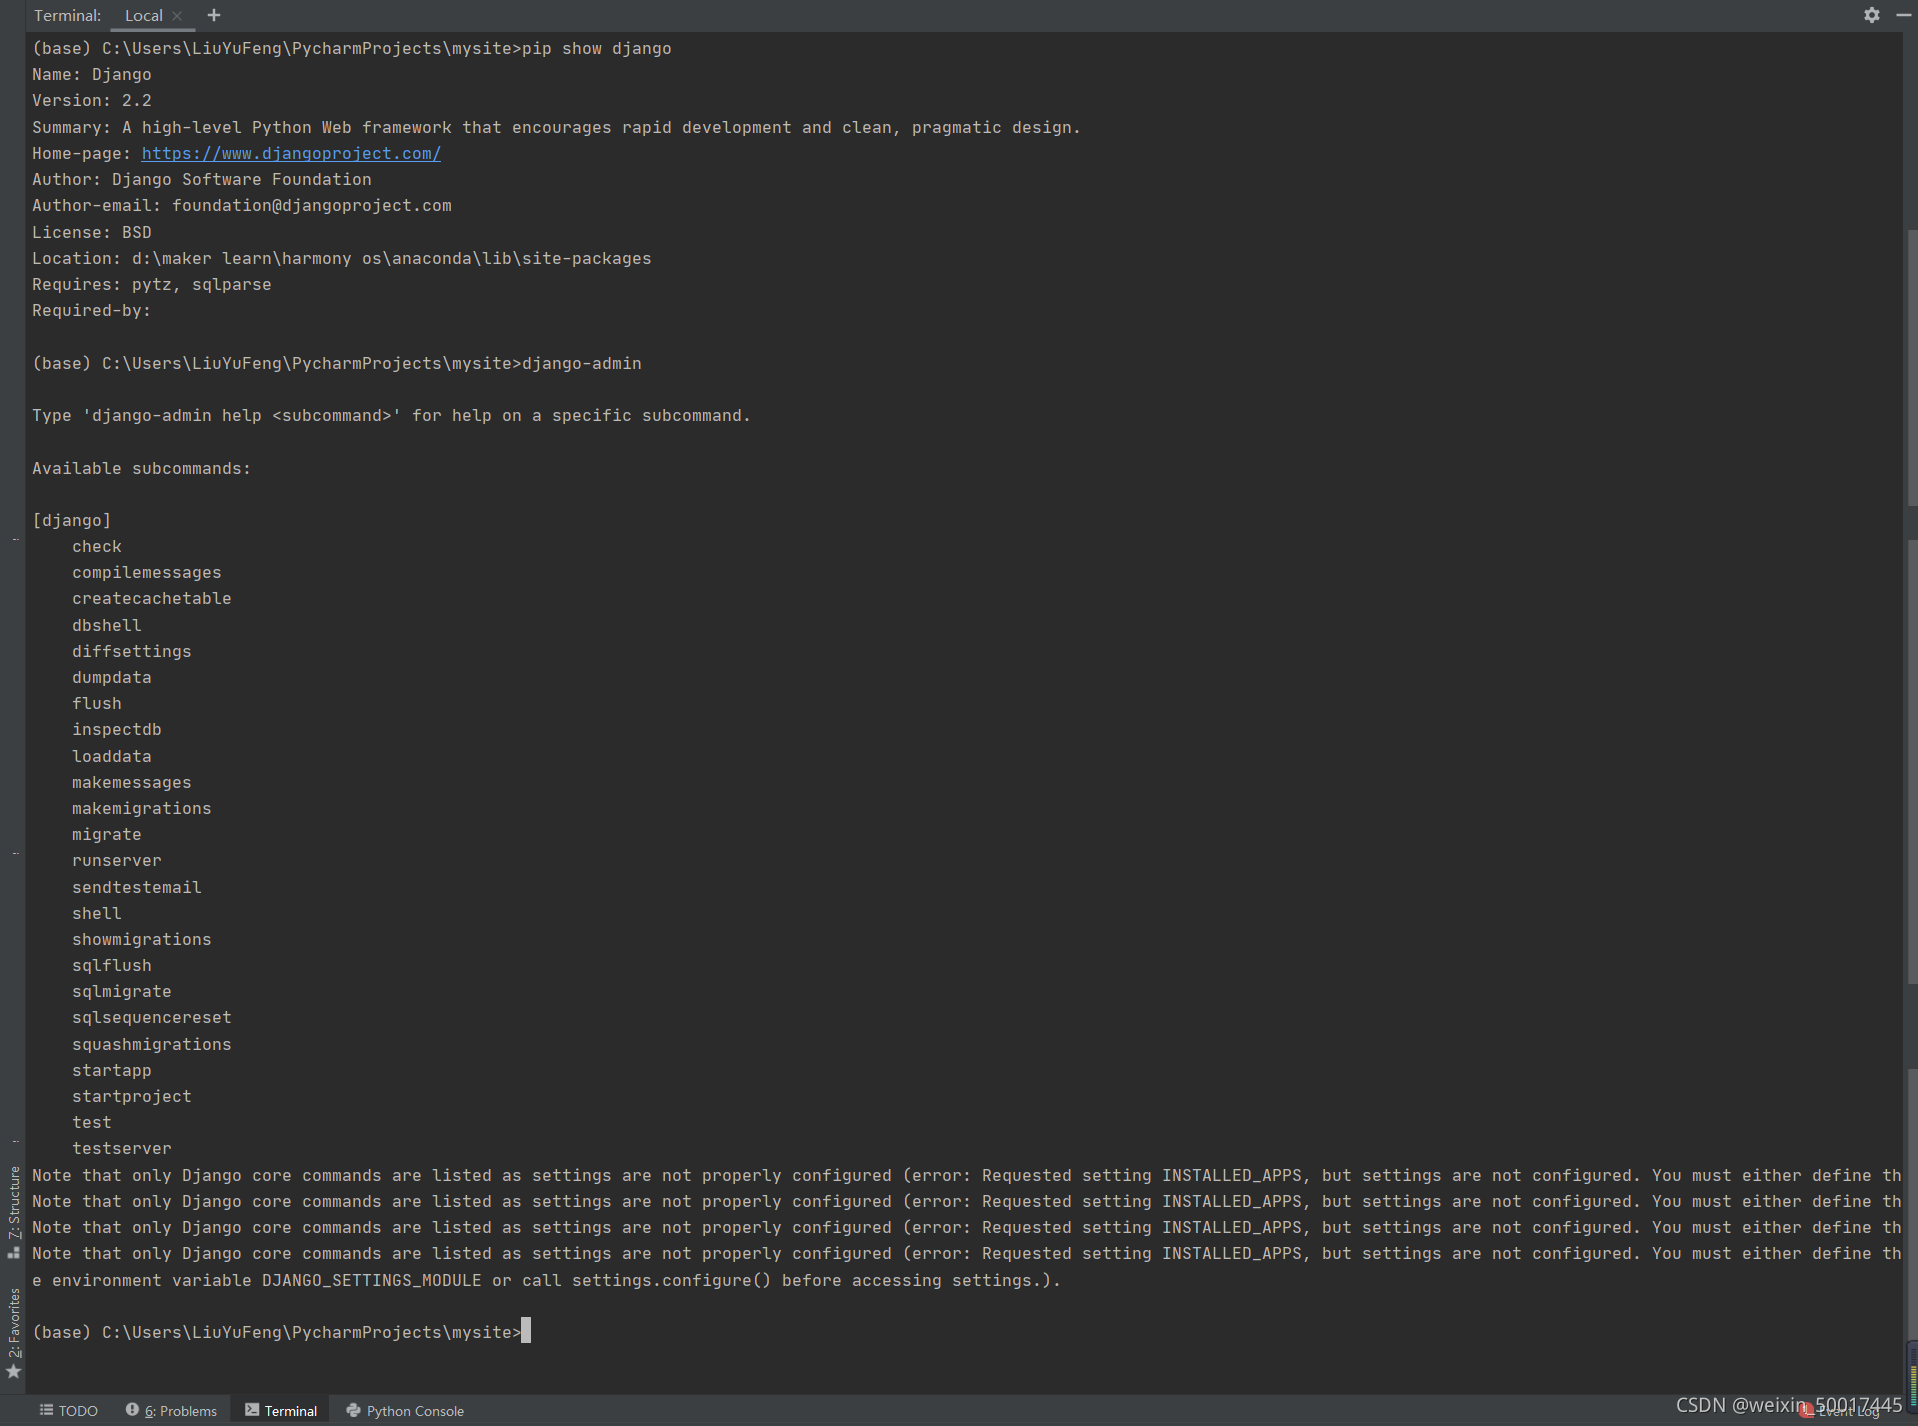This screenshot has width=1918, height=1426.
Task: Click the '[django]' section header text
Action: [x=72, y=520]
